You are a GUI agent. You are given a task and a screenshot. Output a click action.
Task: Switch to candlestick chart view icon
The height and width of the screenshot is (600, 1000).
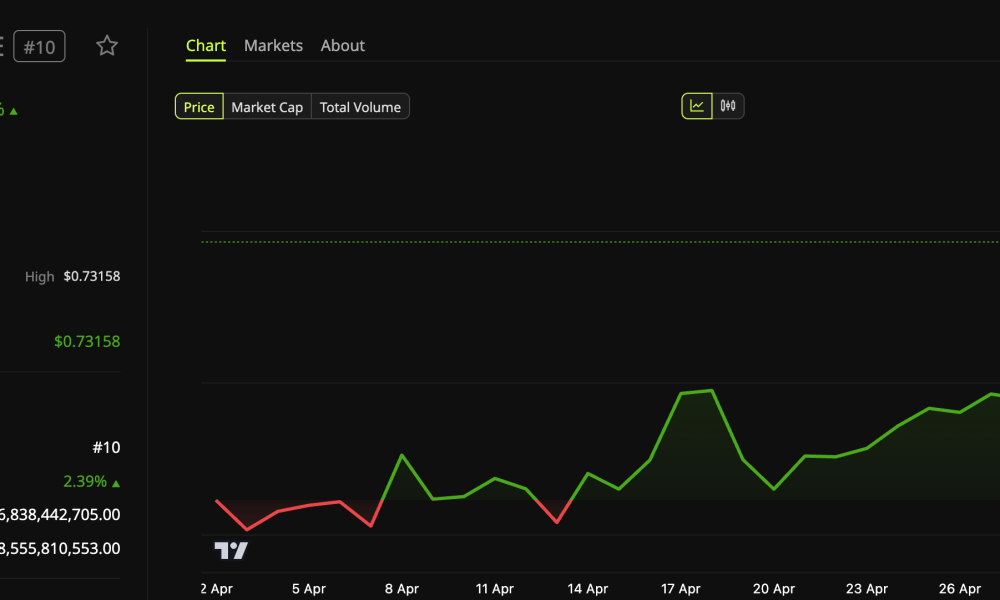[728, 106]
